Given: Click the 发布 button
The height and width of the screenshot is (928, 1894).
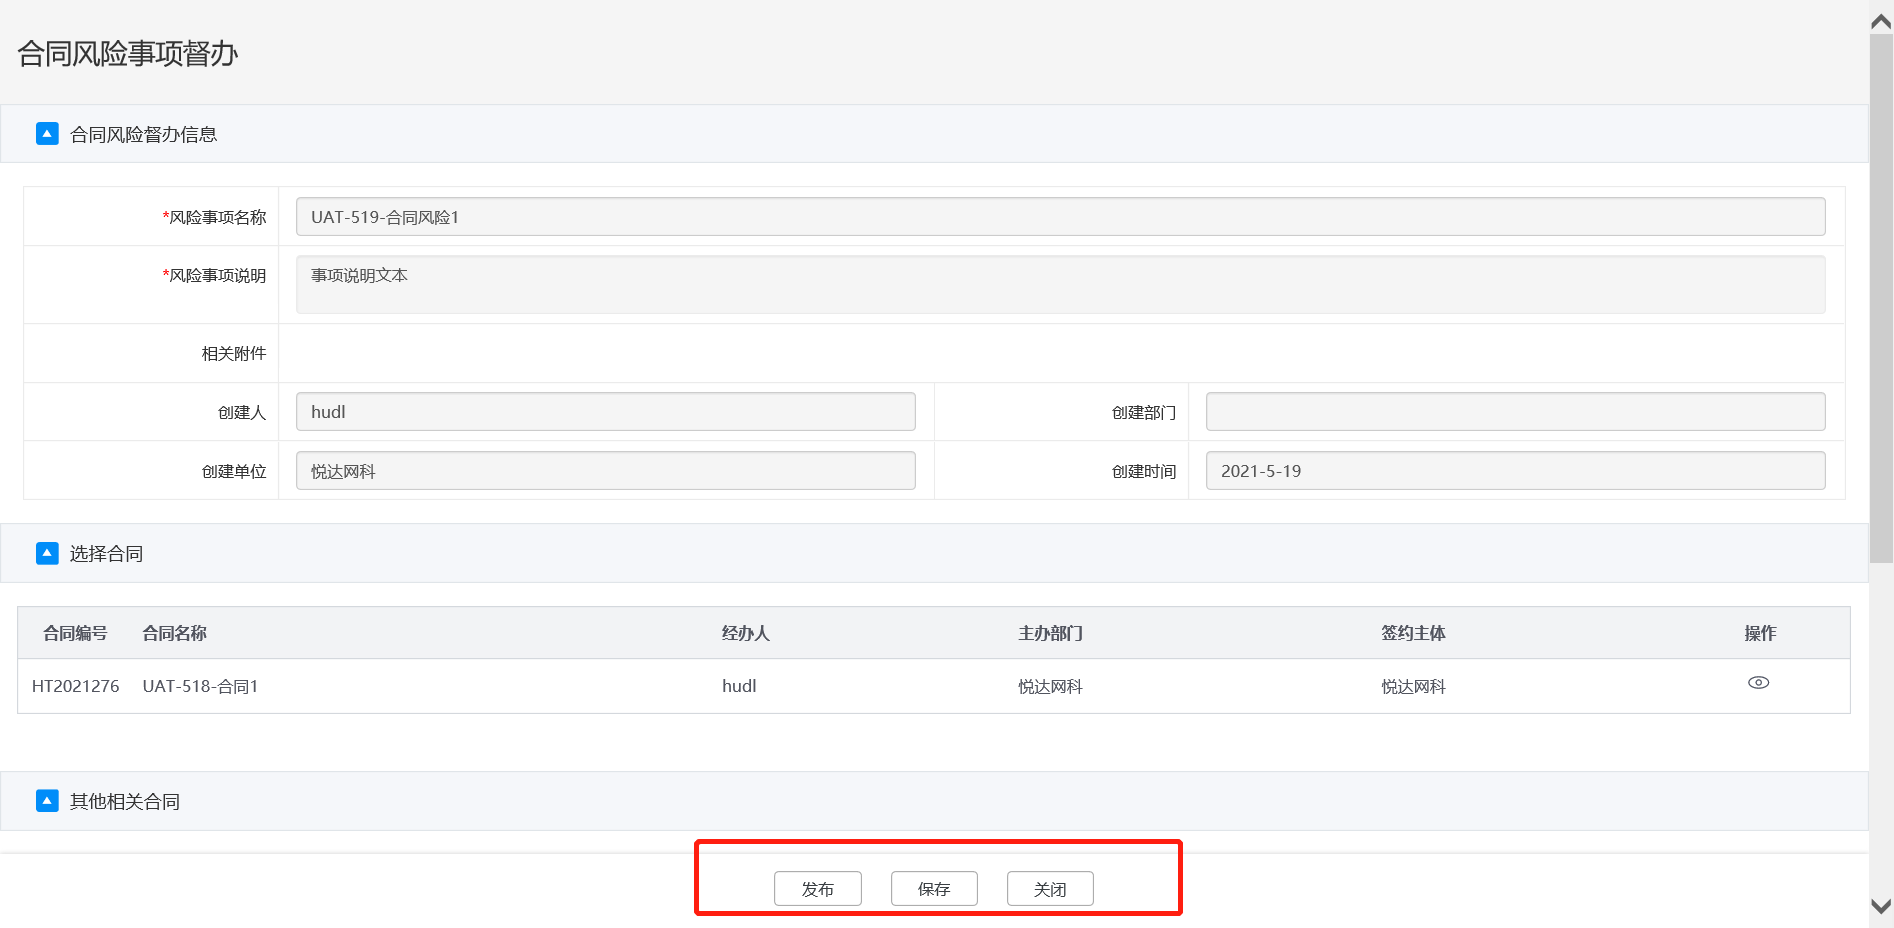Looking at the screenshot, I should (x=817, y=889).
